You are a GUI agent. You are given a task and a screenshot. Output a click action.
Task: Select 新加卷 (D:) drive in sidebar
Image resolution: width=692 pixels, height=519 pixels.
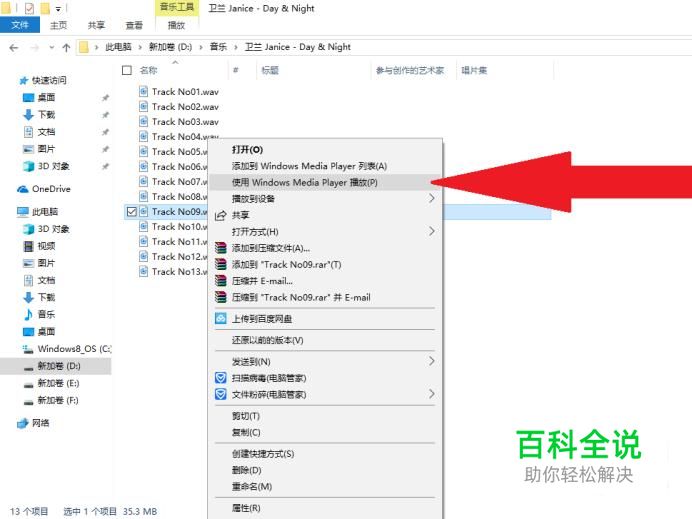point(59,366)
